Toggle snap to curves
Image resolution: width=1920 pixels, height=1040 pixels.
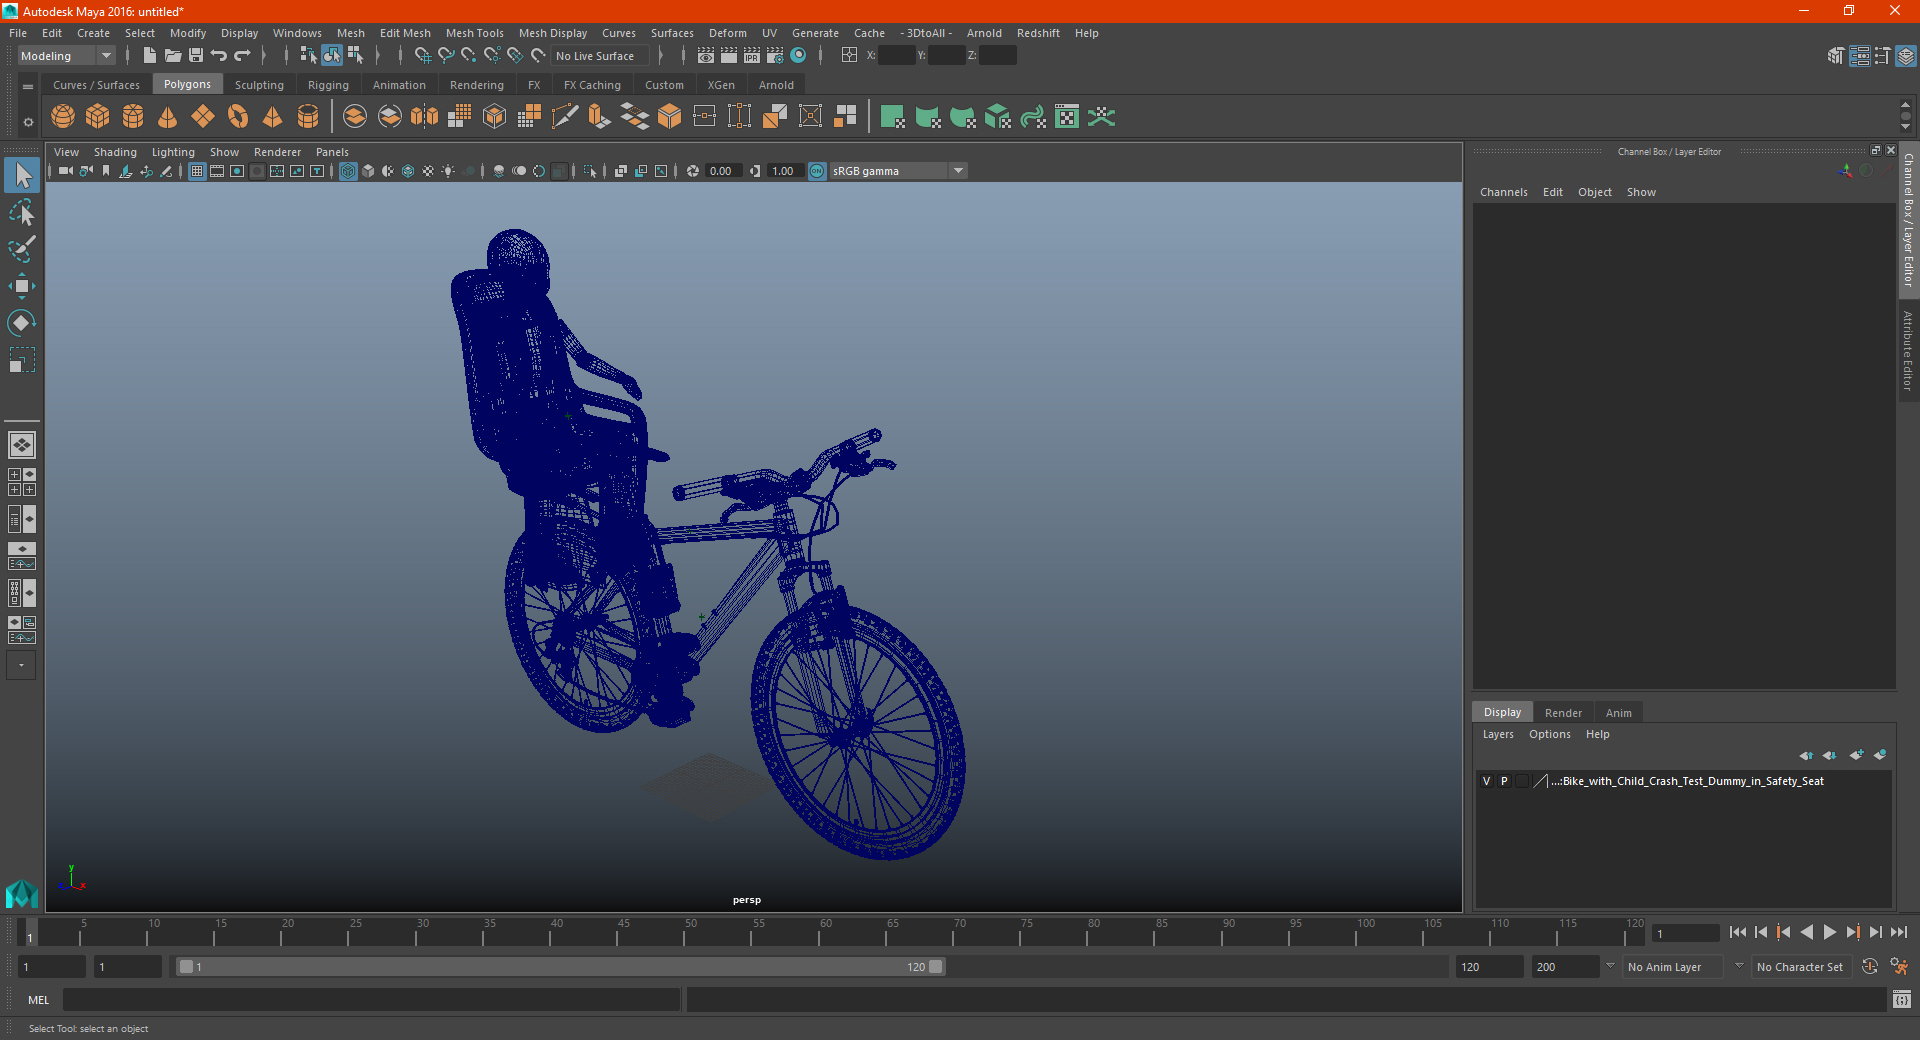(446, 56)
